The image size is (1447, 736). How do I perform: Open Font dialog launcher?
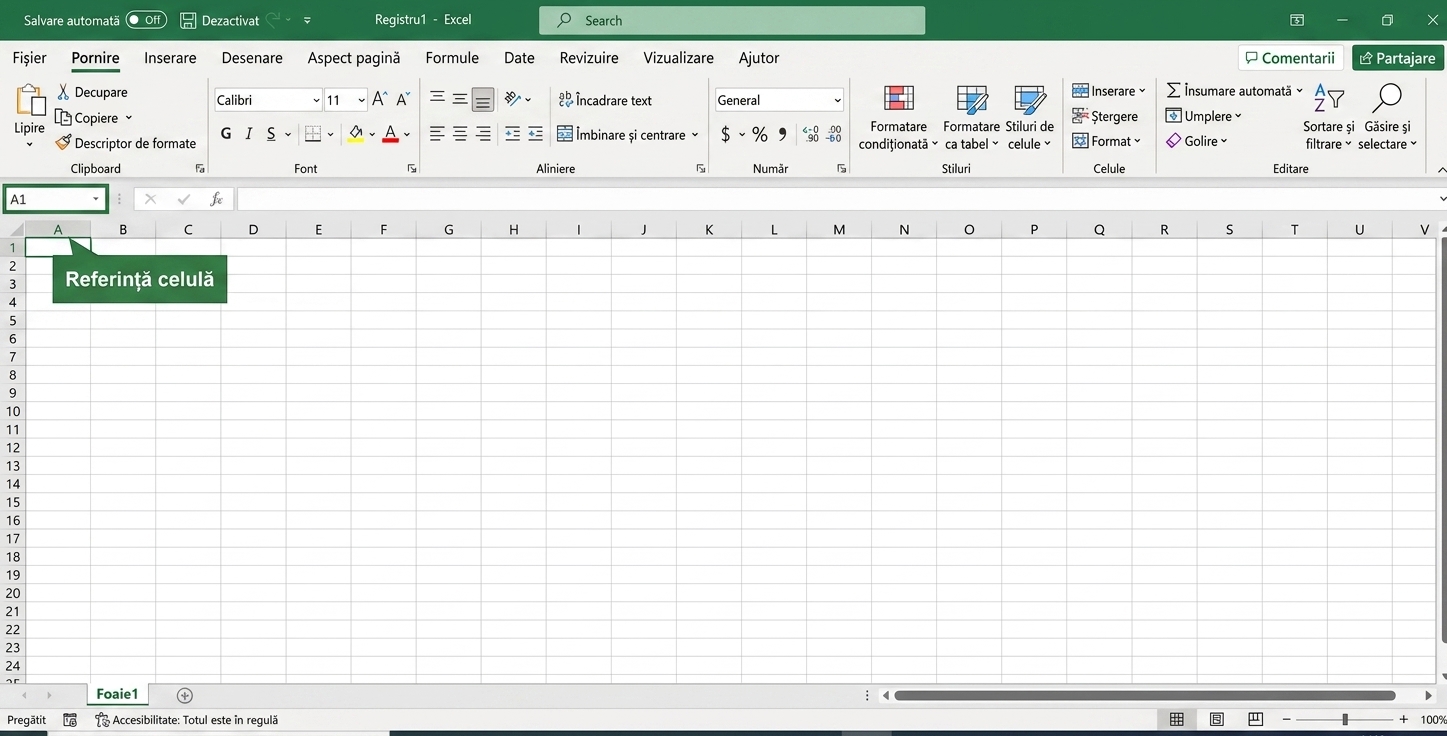pos(412,169)
